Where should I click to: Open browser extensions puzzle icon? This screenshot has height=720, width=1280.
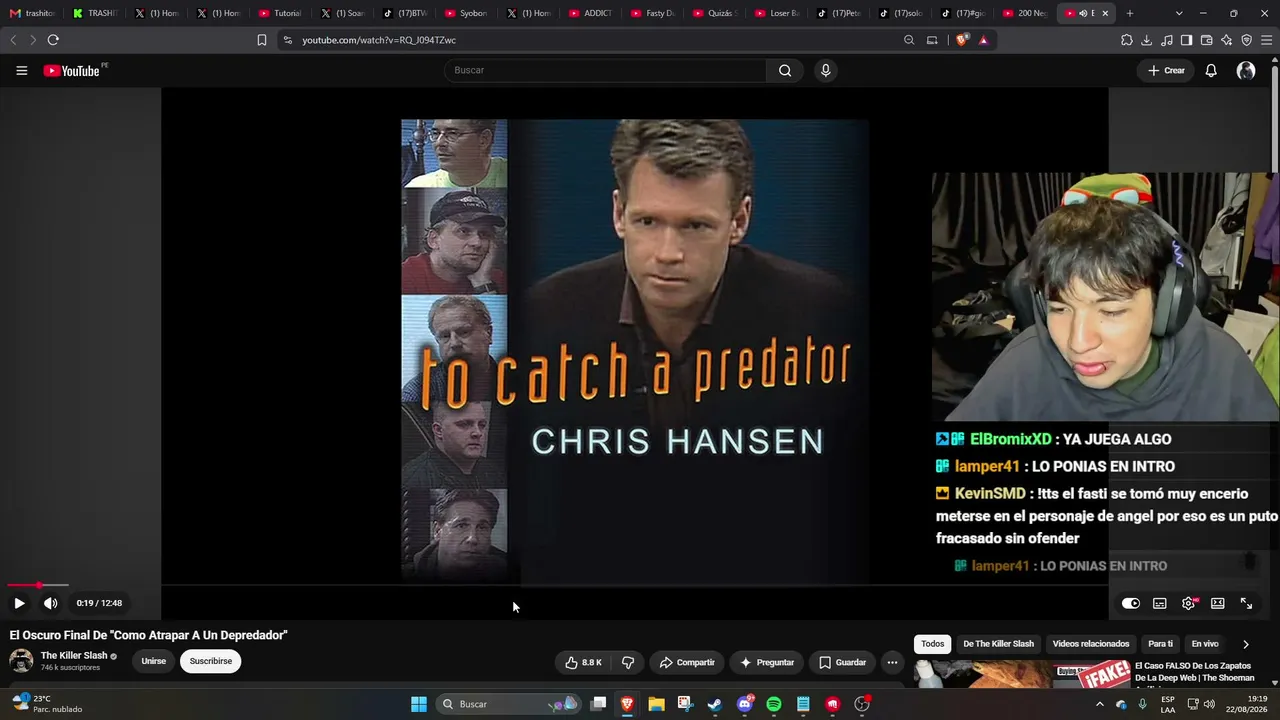pos(1127,40)
